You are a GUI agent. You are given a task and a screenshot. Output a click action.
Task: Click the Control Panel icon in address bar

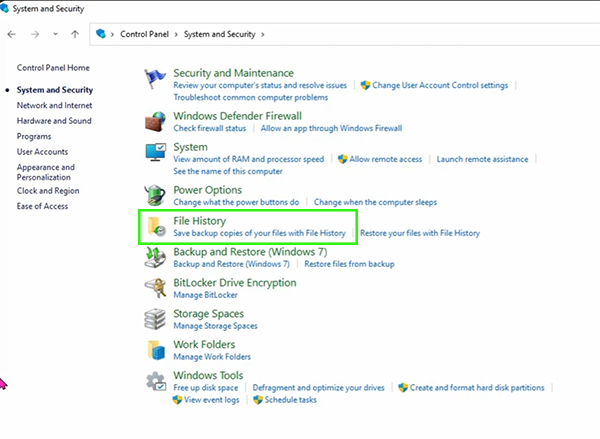pyautogui.click(x=101, y=34)
